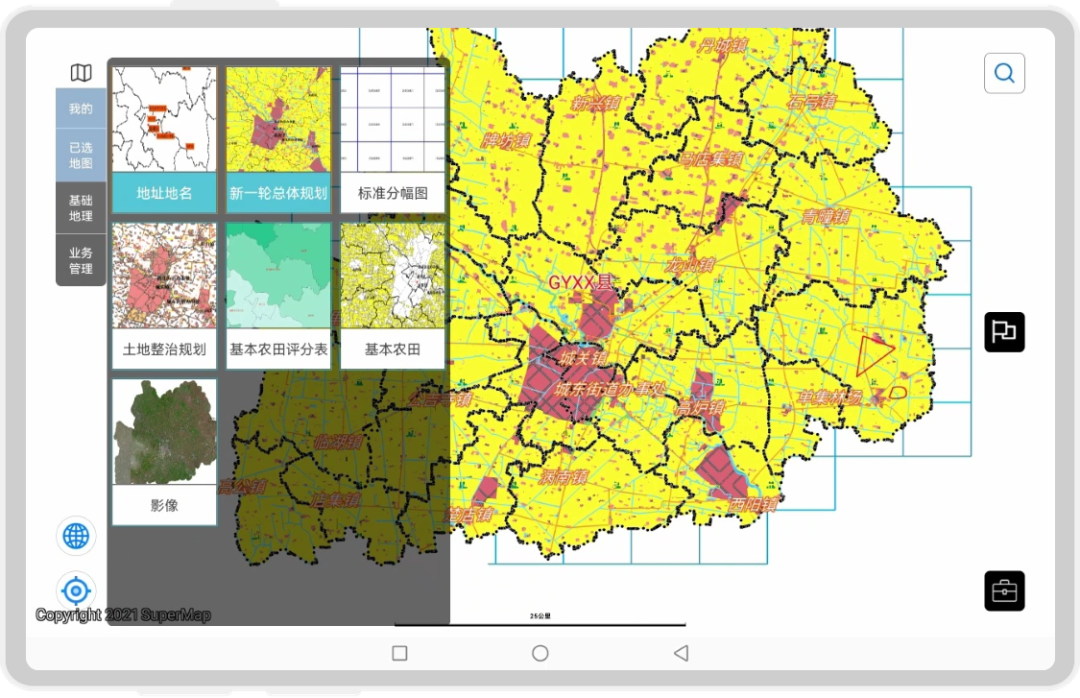Tap the blue globe icon
The width and height of the screenshot is (1080, 698).
click(x=76, y=535)
